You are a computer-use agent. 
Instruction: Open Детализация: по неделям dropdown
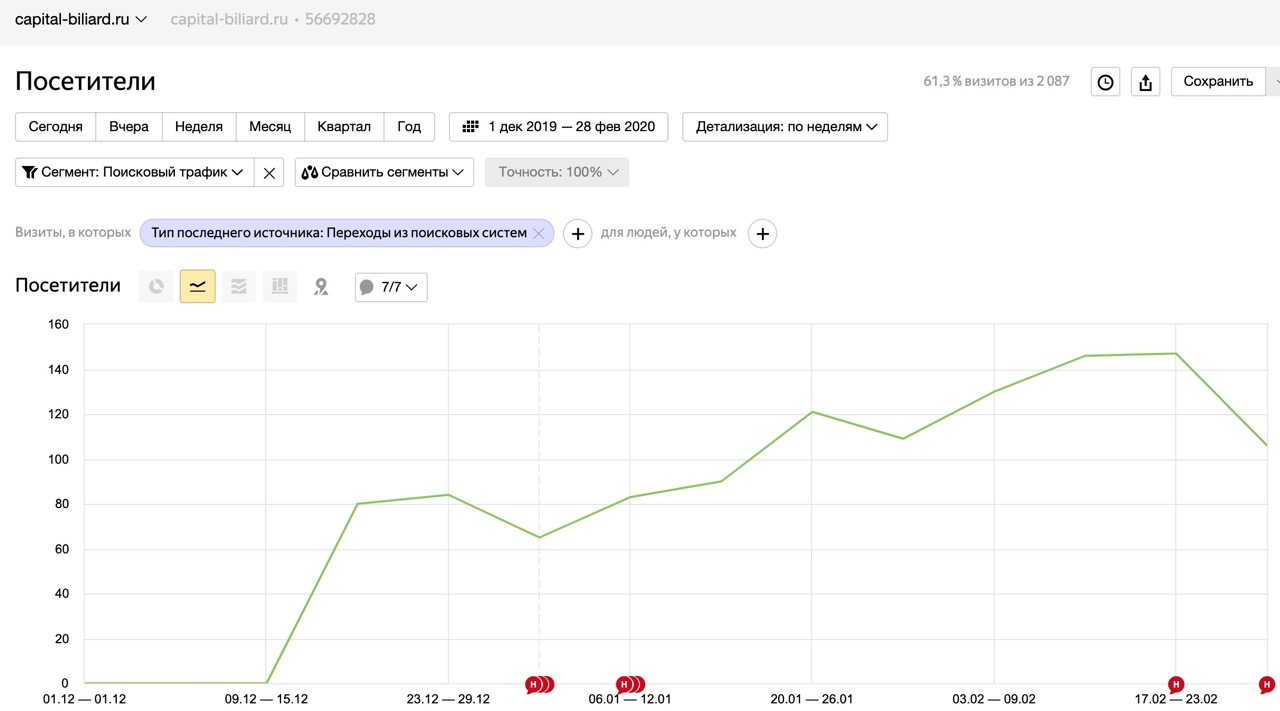click(x=785, y=127)
